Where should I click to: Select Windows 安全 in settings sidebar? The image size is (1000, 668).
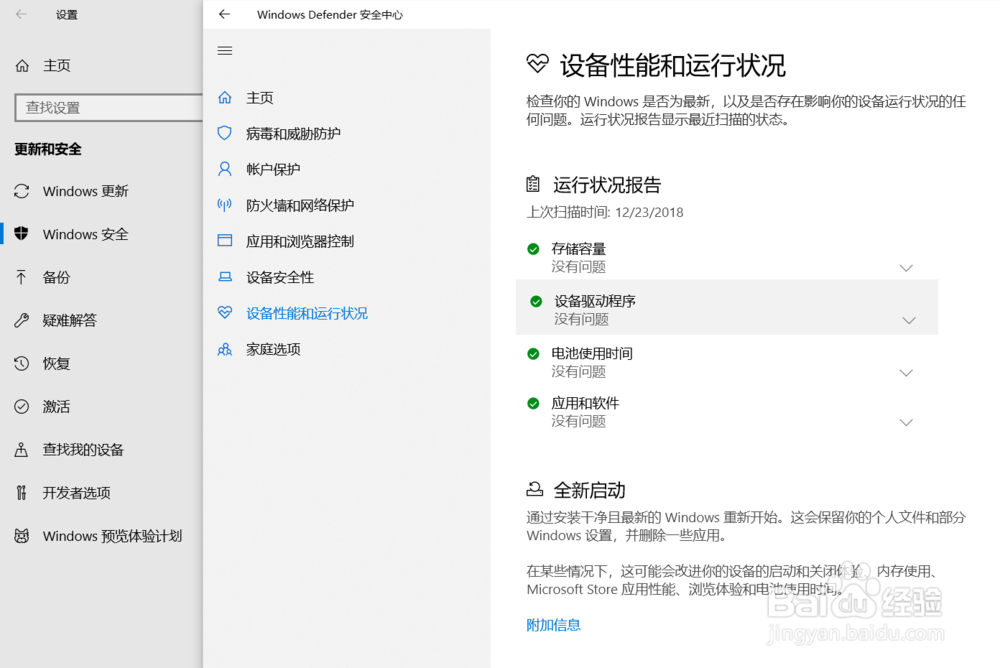tap(85, 234)
